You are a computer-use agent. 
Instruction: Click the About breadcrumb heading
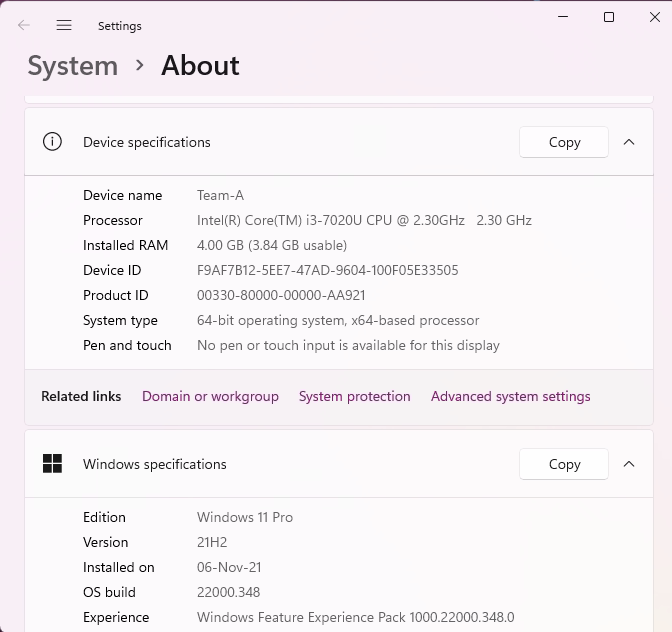coord(200,66)
